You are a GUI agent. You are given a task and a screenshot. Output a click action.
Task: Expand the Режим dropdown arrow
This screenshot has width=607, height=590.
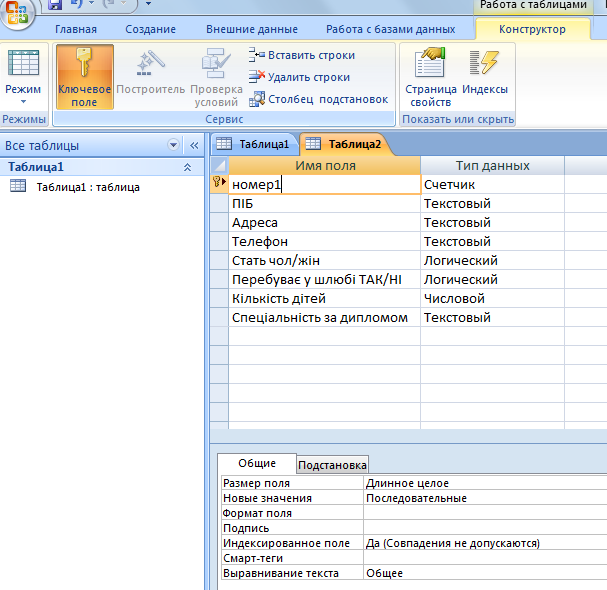coord(23,101)
